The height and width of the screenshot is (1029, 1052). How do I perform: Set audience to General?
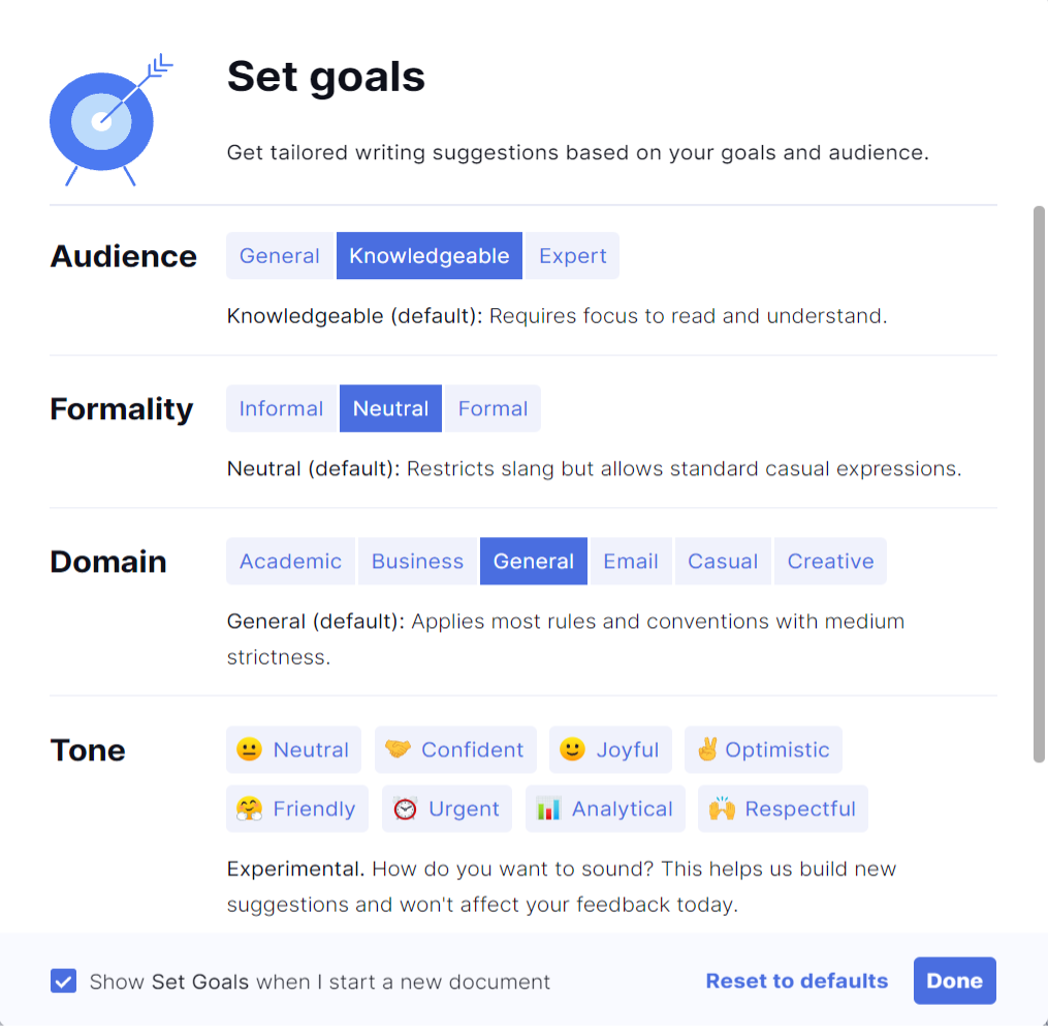coord(280,256)
